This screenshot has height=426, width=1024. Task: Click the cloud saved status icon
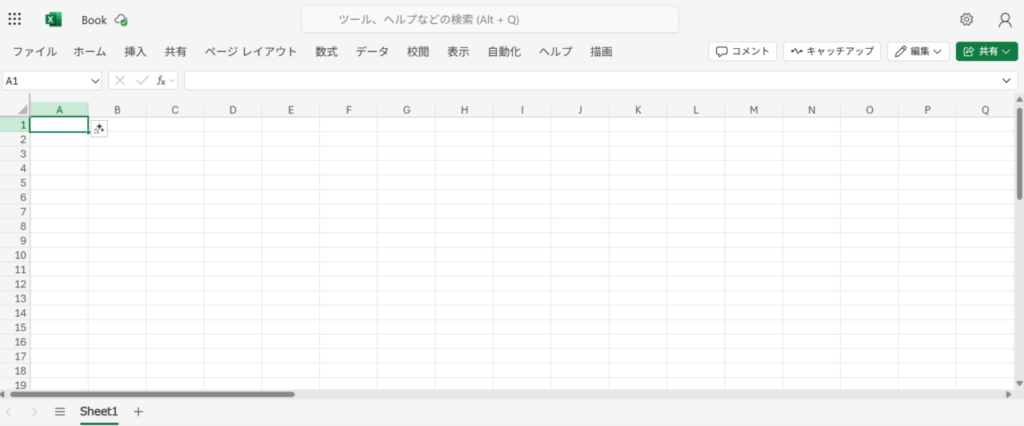121,20
